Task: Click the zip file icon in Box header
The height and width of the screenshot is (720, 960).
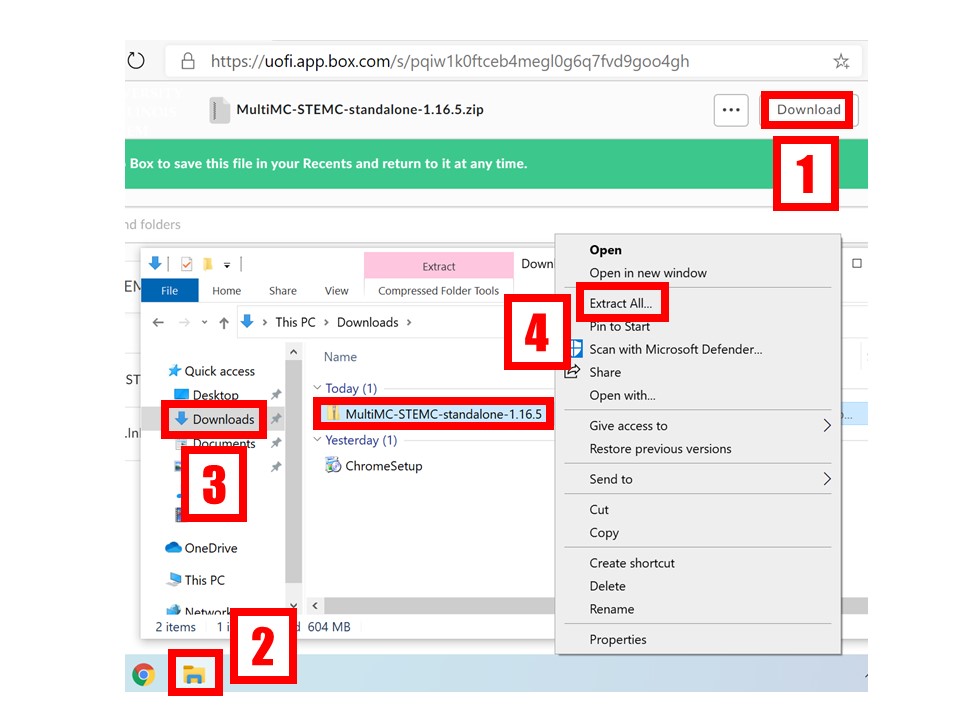Action: [219, 110]
